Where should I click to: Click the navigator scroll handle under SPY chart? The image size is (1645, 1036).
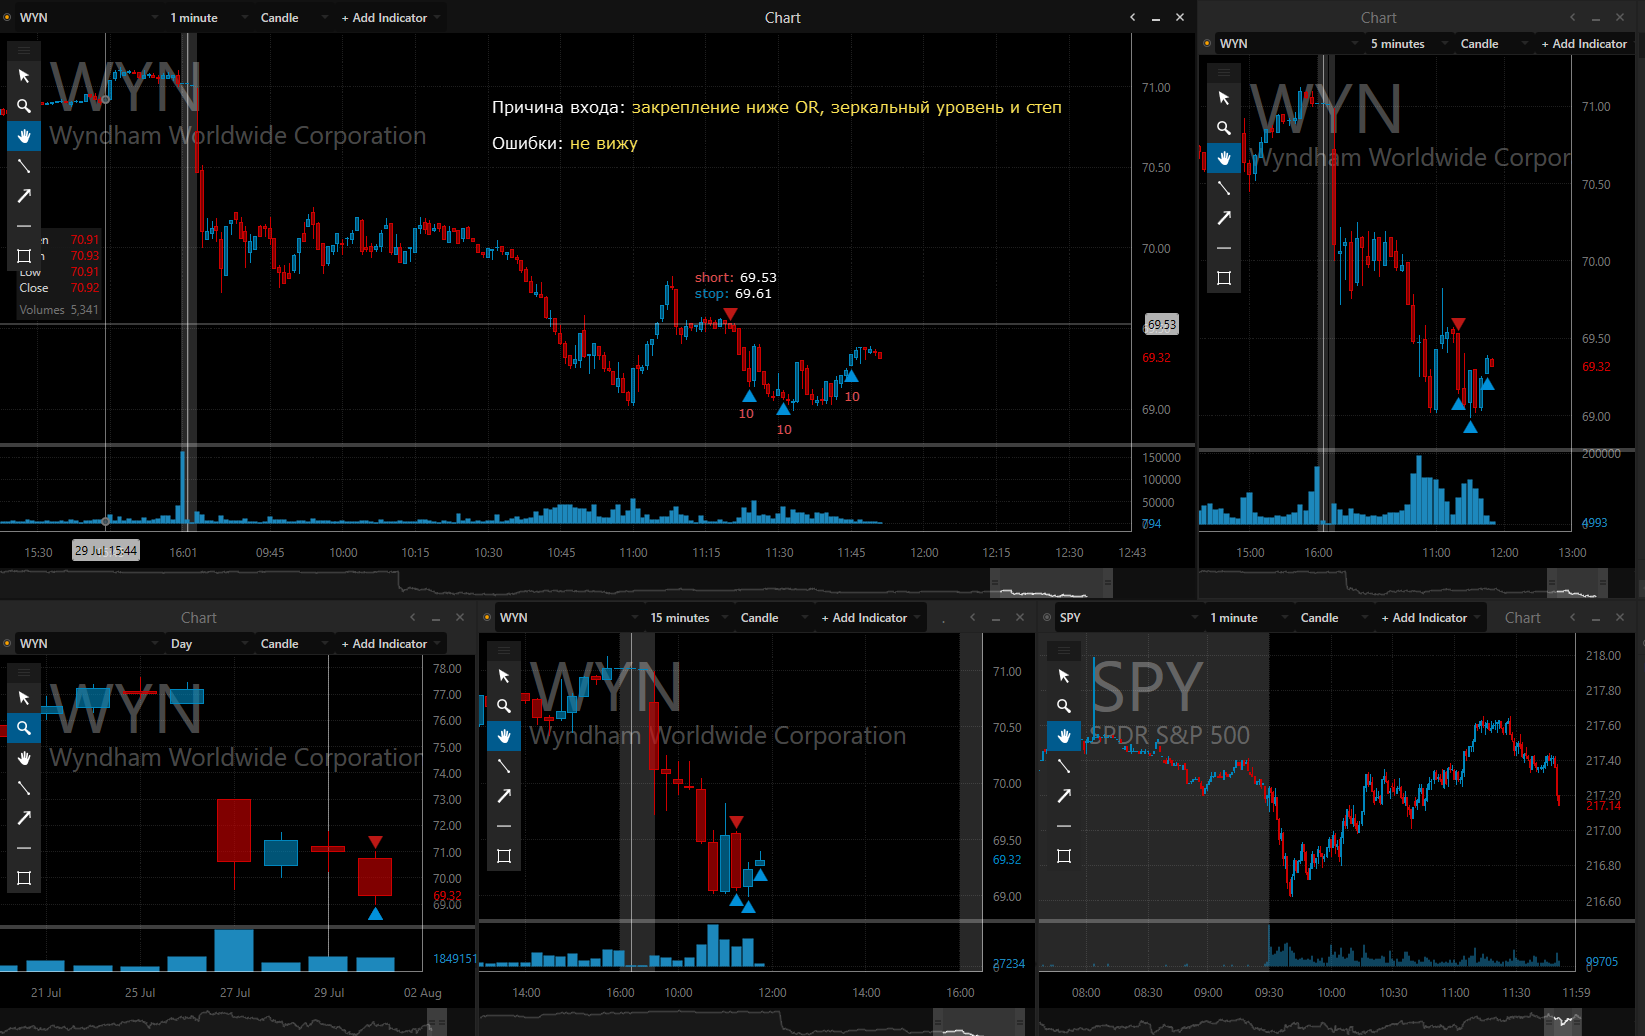click(1563, 1022)
